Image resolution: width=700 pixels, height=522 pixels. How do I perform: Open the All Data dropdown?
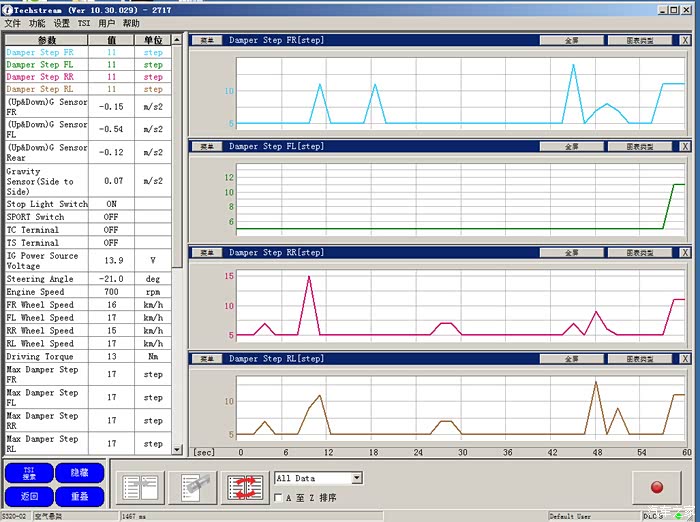[x=355, y=479]
